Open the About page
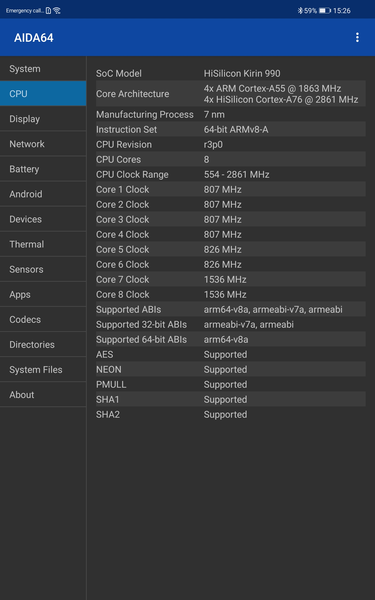The height and width of the screenshot is (600, 375). tap(43, 395)
